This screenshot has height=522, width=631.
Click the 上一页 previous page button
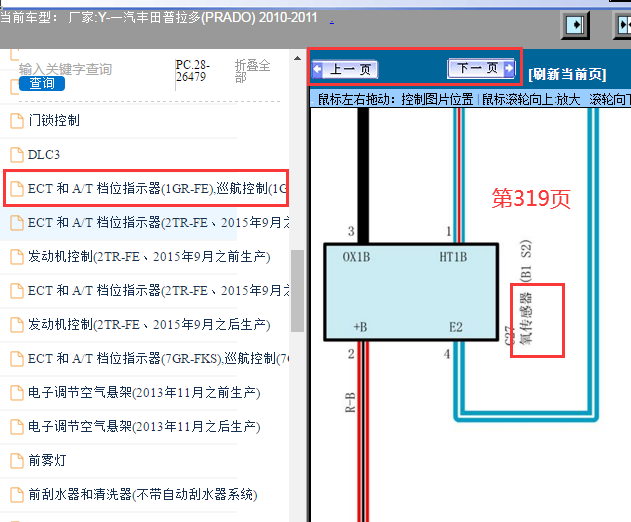pos(345,70)
